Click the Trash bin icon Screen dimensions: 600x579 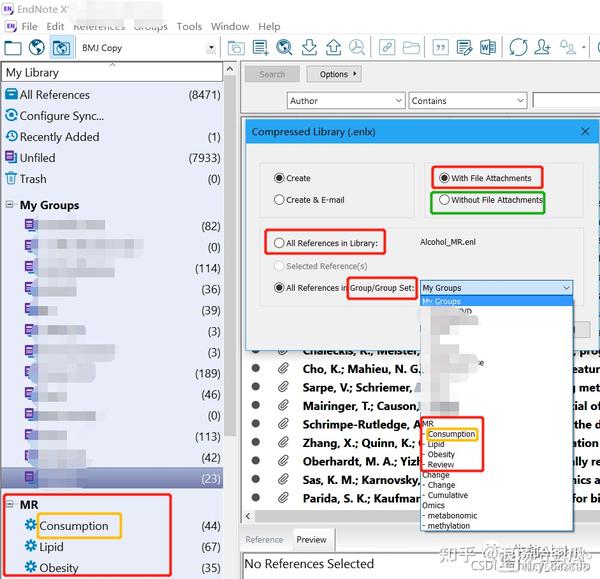pos(11,178)
